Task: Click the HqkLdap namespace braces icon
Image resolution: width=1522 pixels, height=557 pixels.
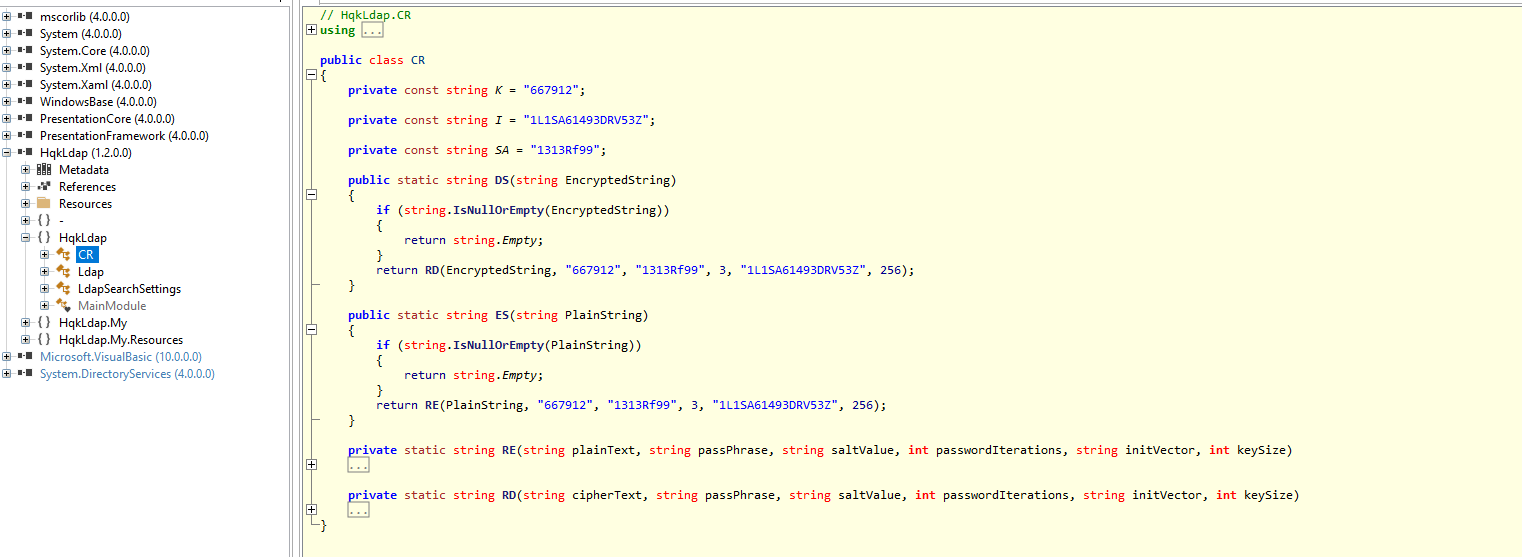Action: point(44,238)
